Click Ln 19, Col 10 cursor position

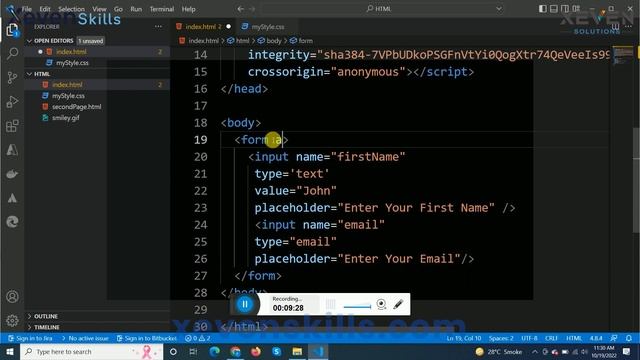(464, 338)
